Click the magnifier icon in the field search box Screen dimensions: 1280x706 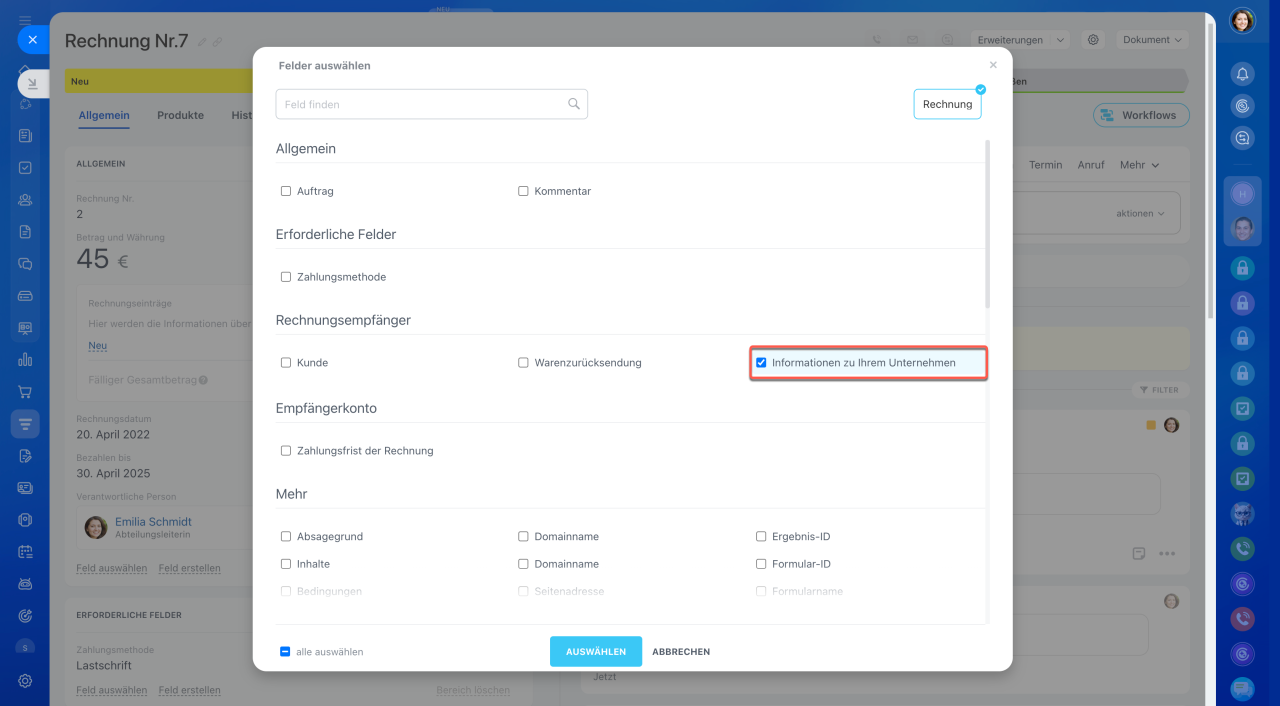coord(574,104)
